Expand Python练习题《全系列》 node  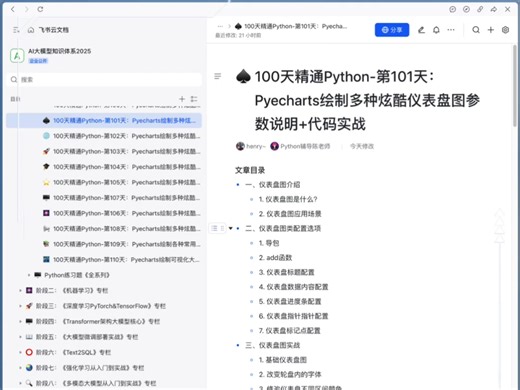[x=29, y=275]
